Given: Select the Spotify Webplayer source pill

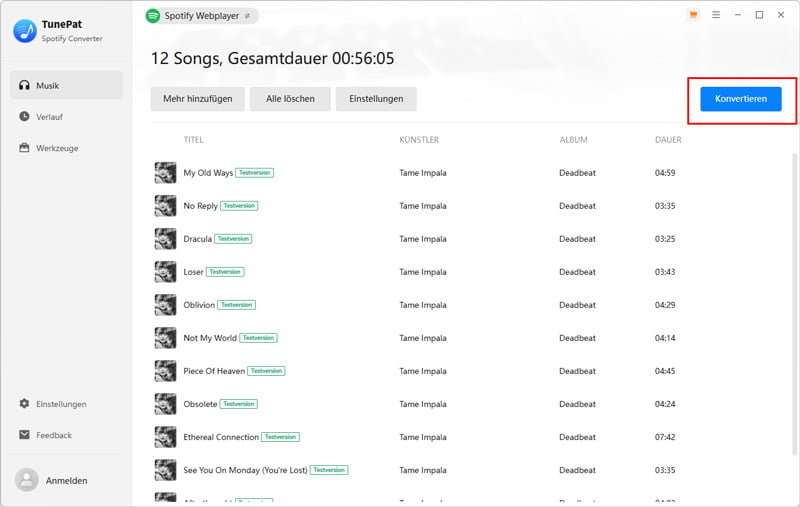Looking at the screenshot, I should [202, 16].
